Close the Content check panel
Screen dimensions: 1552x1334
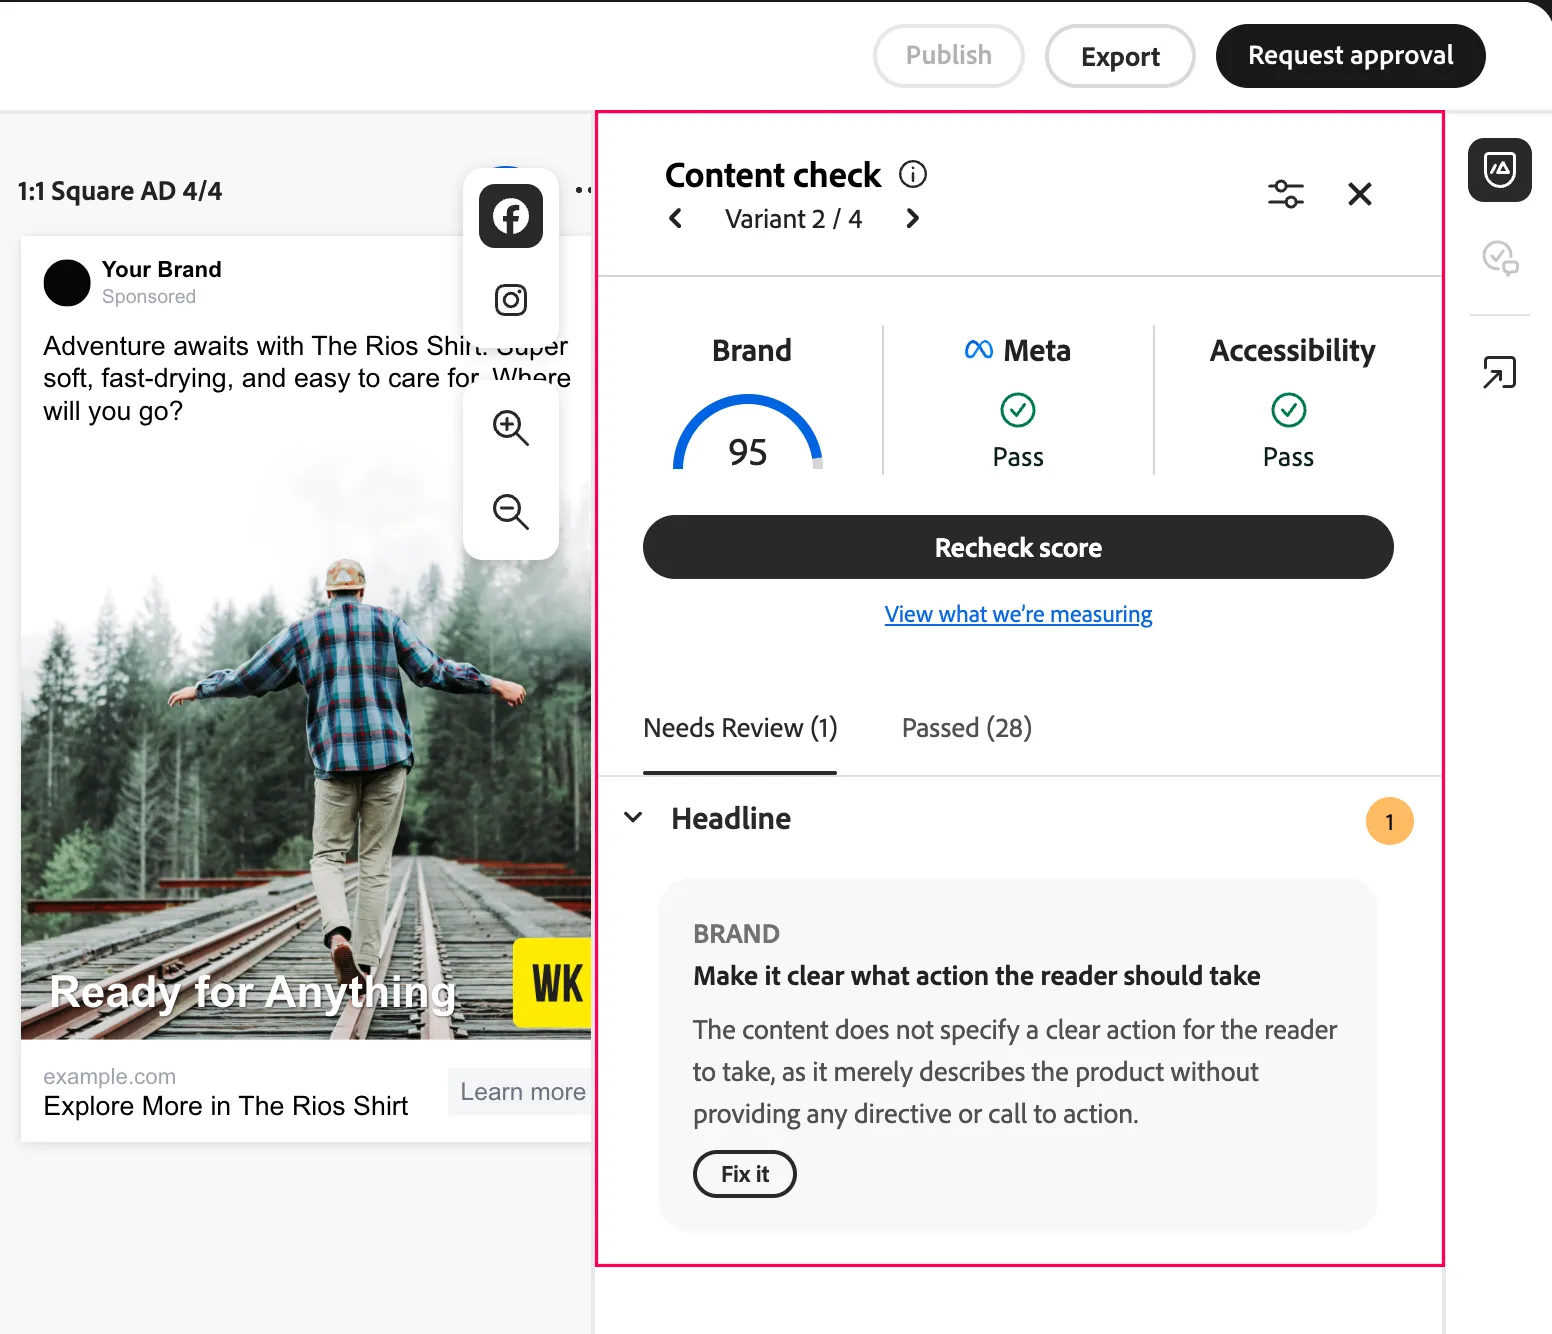[1360, 194]
